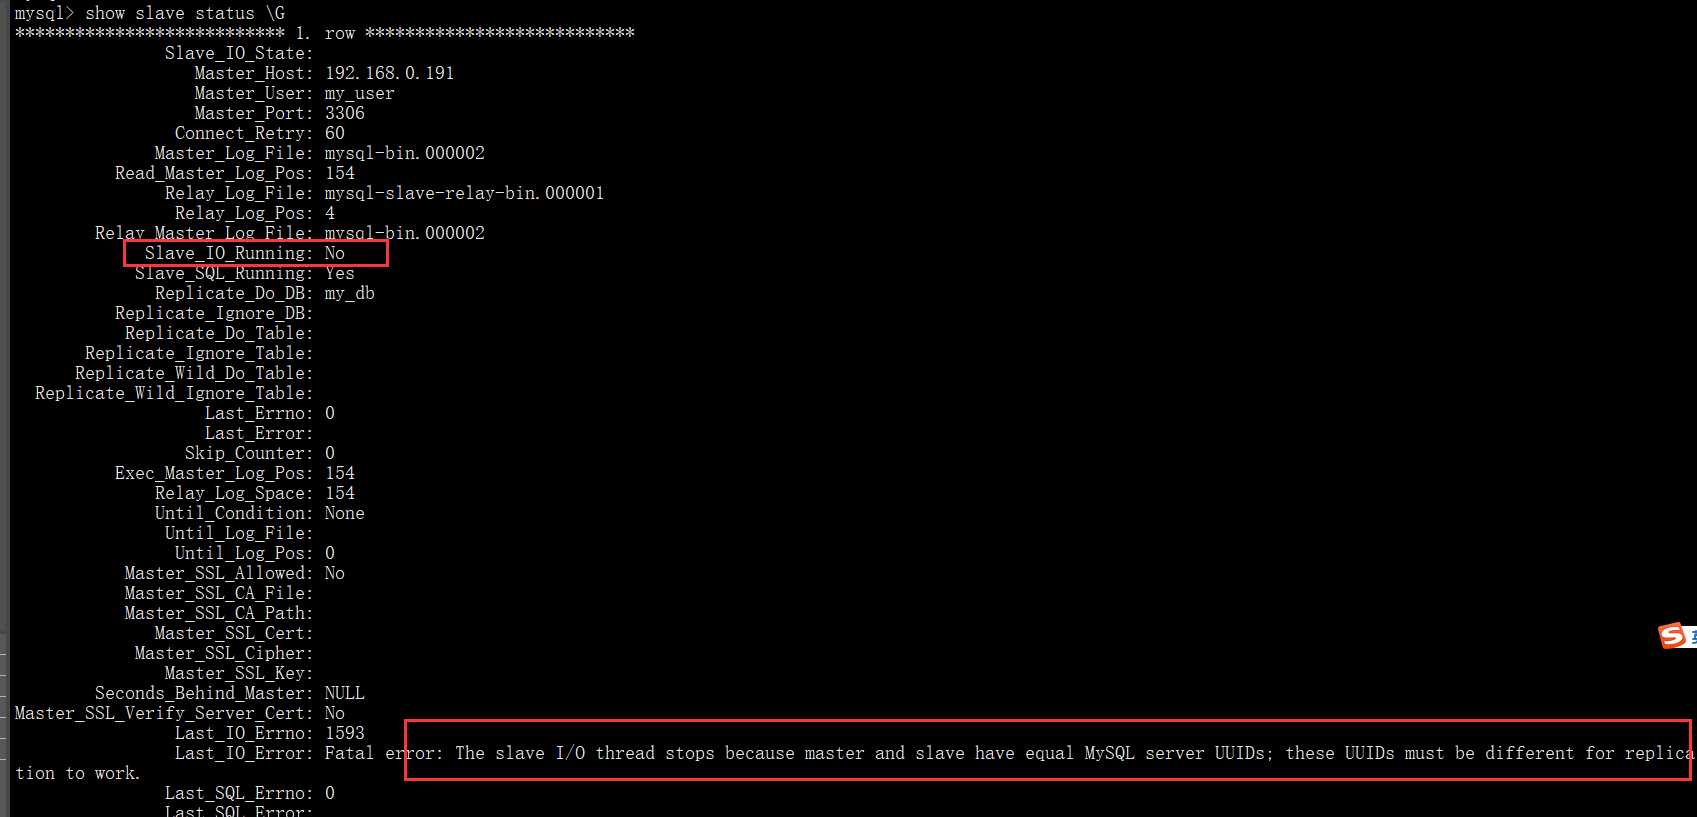Click the Seconds_Behind_Master value NULL

[344, 693]
